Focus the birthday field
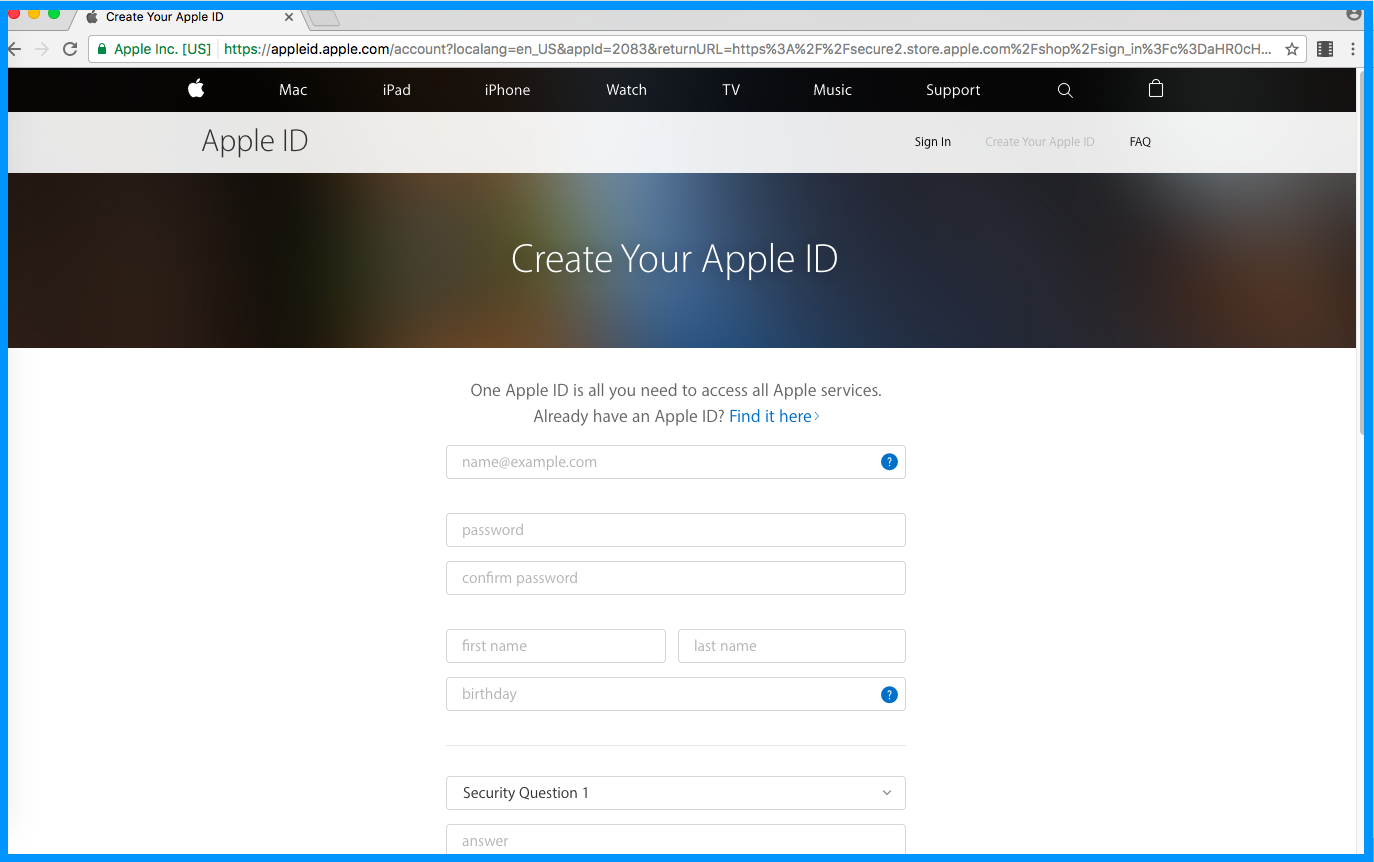Viewport: 1374px width, 862px height. click(x=676, y=694)
